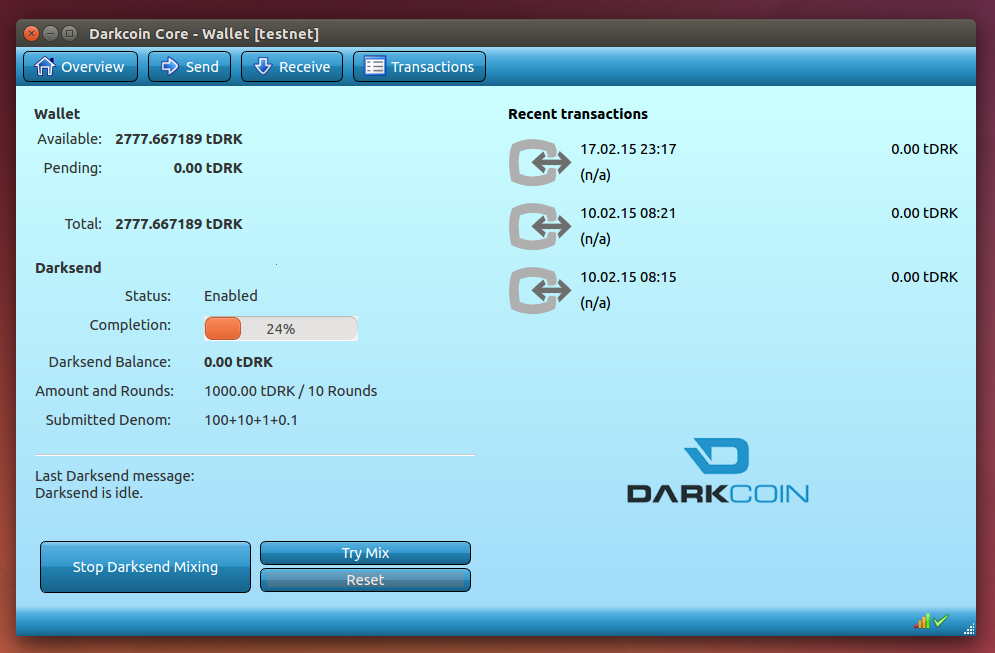Click the window resize grip
The image size is (995, 653).
pos(969,629)
